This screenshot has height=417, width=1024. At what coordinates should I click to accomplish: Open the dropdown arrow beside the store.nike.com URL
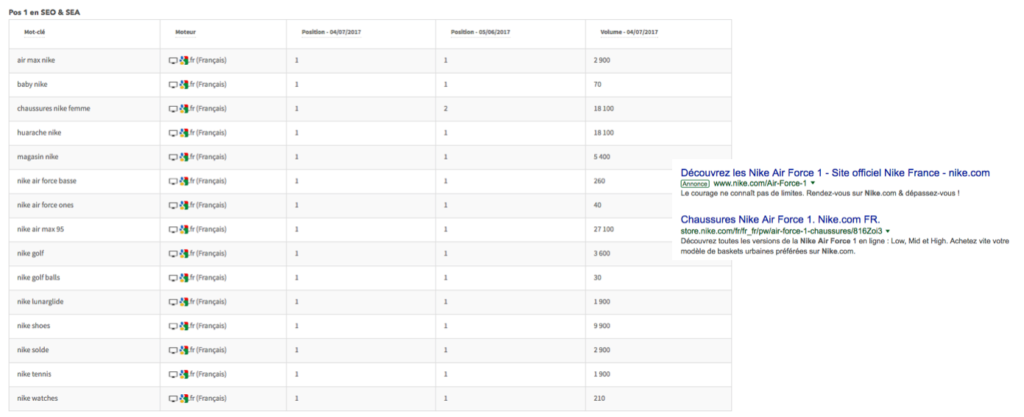point(888,231)
